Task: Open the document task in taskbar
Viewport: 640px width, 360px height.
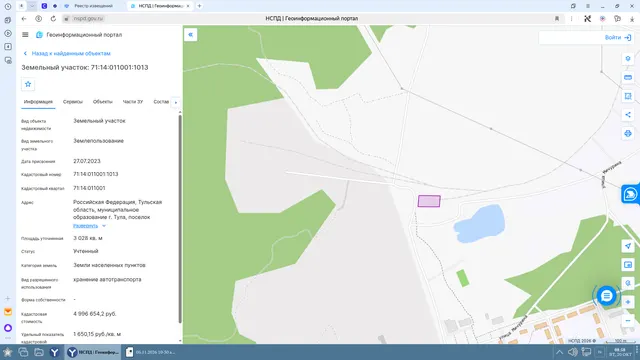Action: pyautogui.click(x=150, y=352)
